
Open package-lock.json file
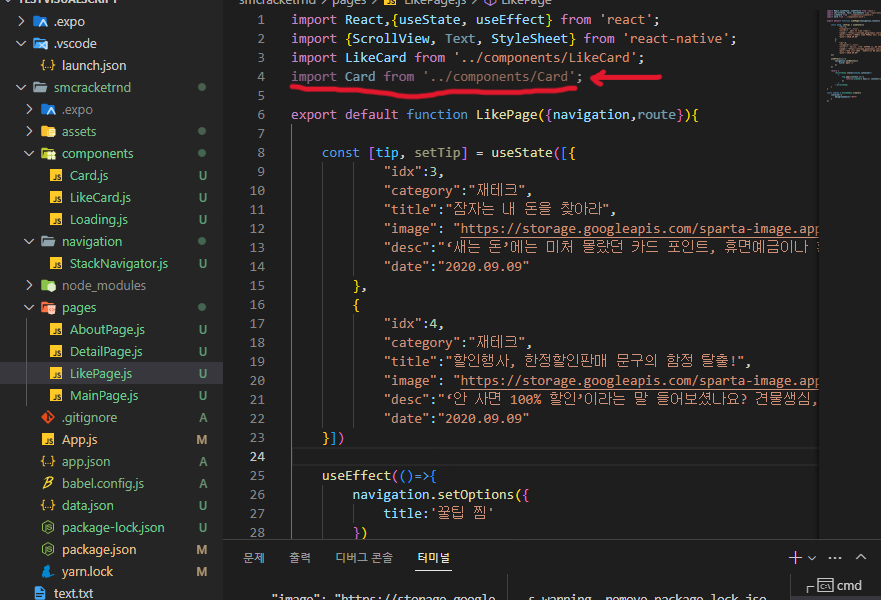coord(113,527)
